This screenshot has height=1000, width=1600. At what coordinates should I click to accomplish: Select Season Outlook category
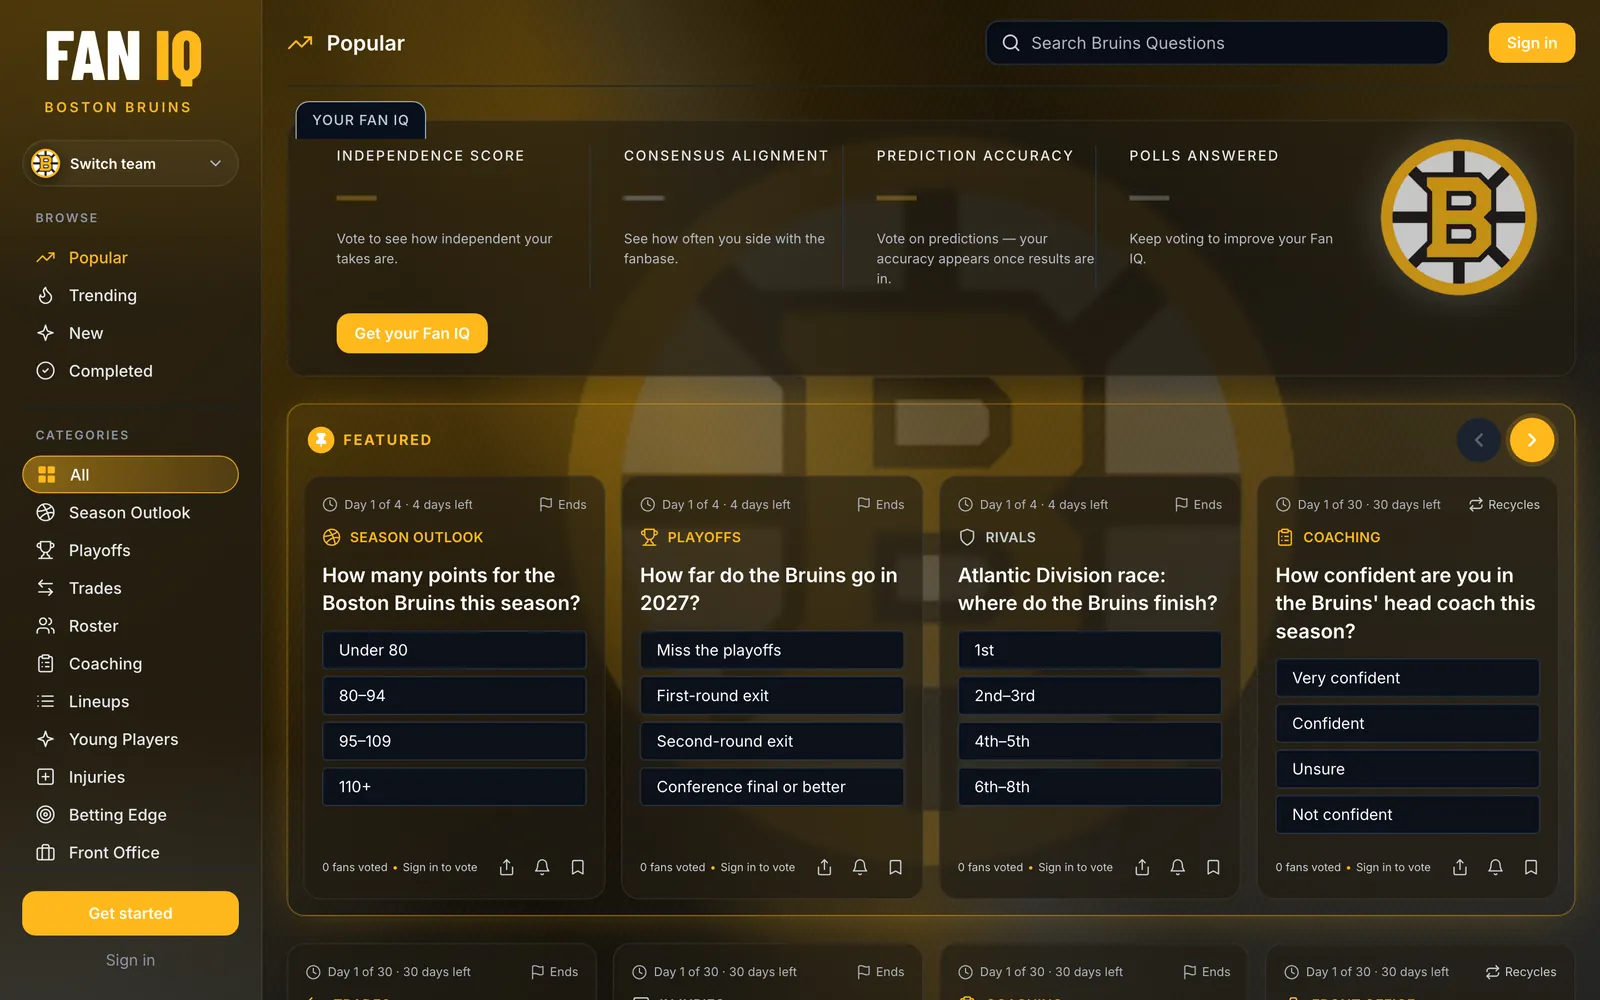pos(130,513)
